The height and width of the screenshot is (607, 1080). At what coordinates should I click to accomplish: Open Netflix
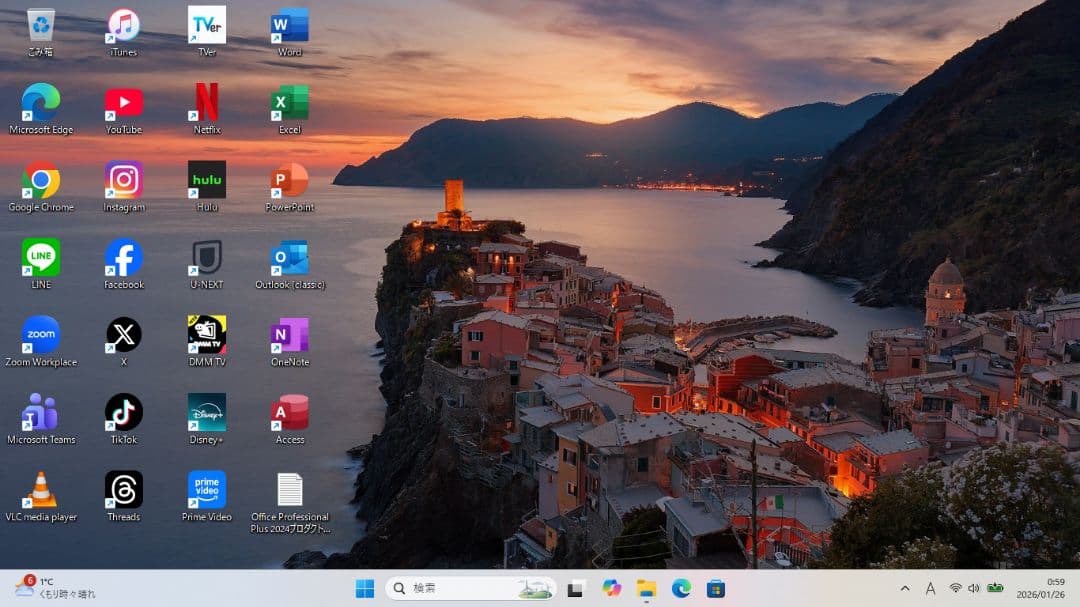[x=206, y=100]
